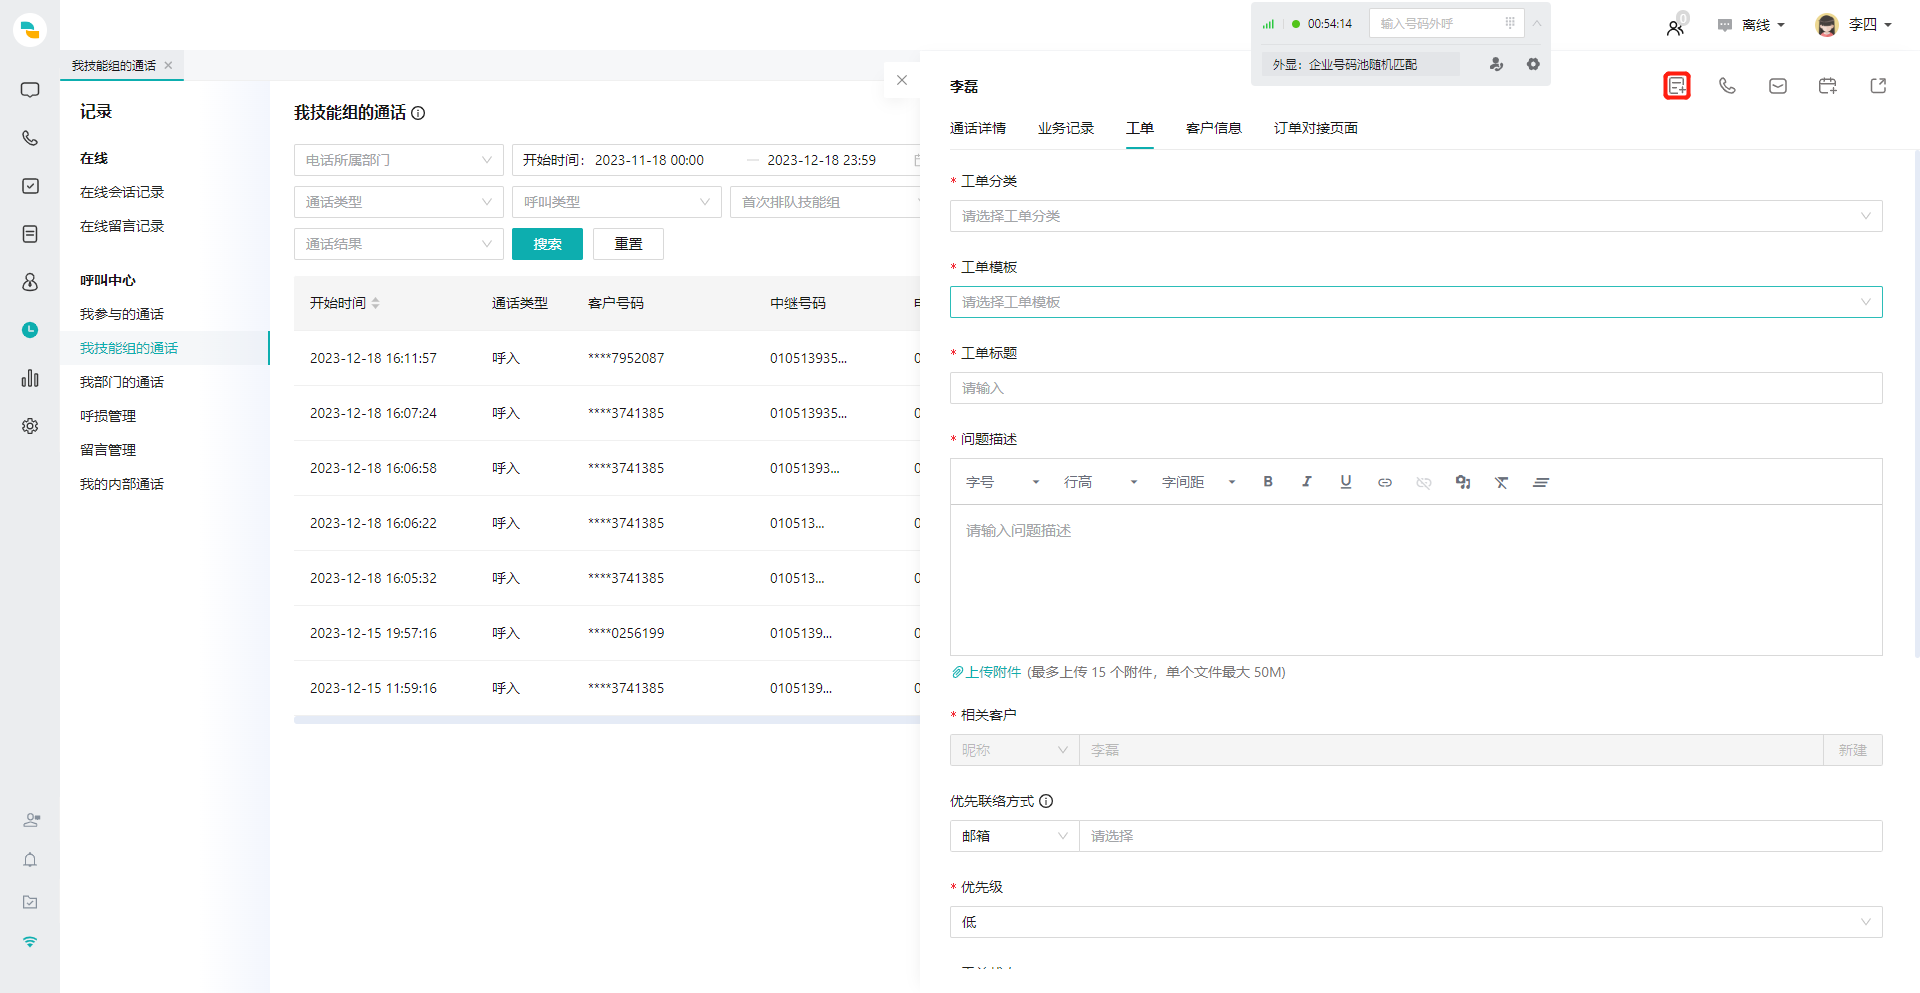Image resolution: width=1920 pixels, height=993 pixels.
Task: Open the 通话结果 filter dropdown
Action: (399, 244)
